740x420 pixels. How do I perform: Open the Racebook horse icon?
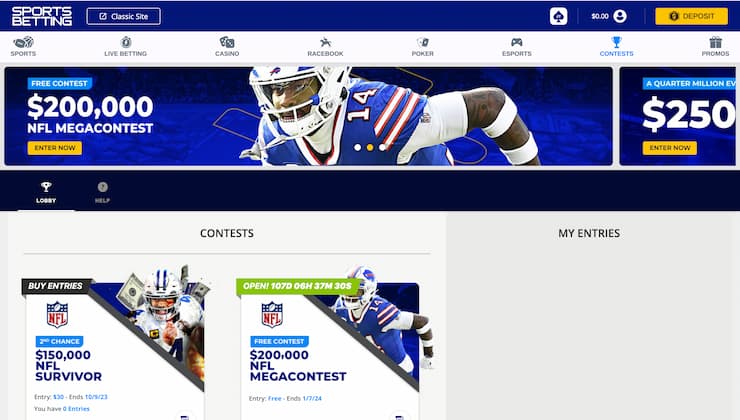tap(325, 42)
